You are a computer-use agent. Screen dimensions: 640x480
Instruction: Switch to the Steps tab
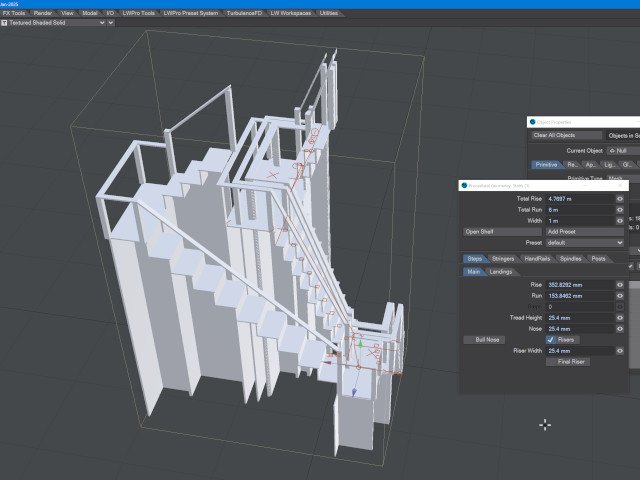(x=474, y=259)
